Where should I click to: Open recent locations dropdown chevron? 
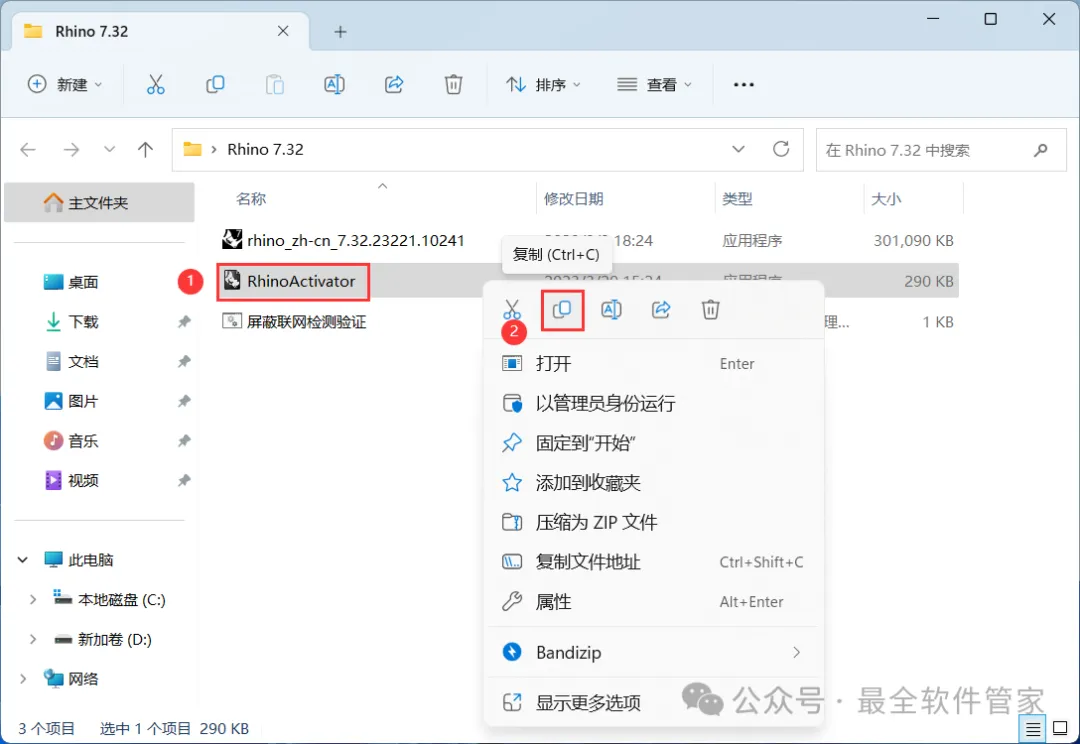[109, 149]
